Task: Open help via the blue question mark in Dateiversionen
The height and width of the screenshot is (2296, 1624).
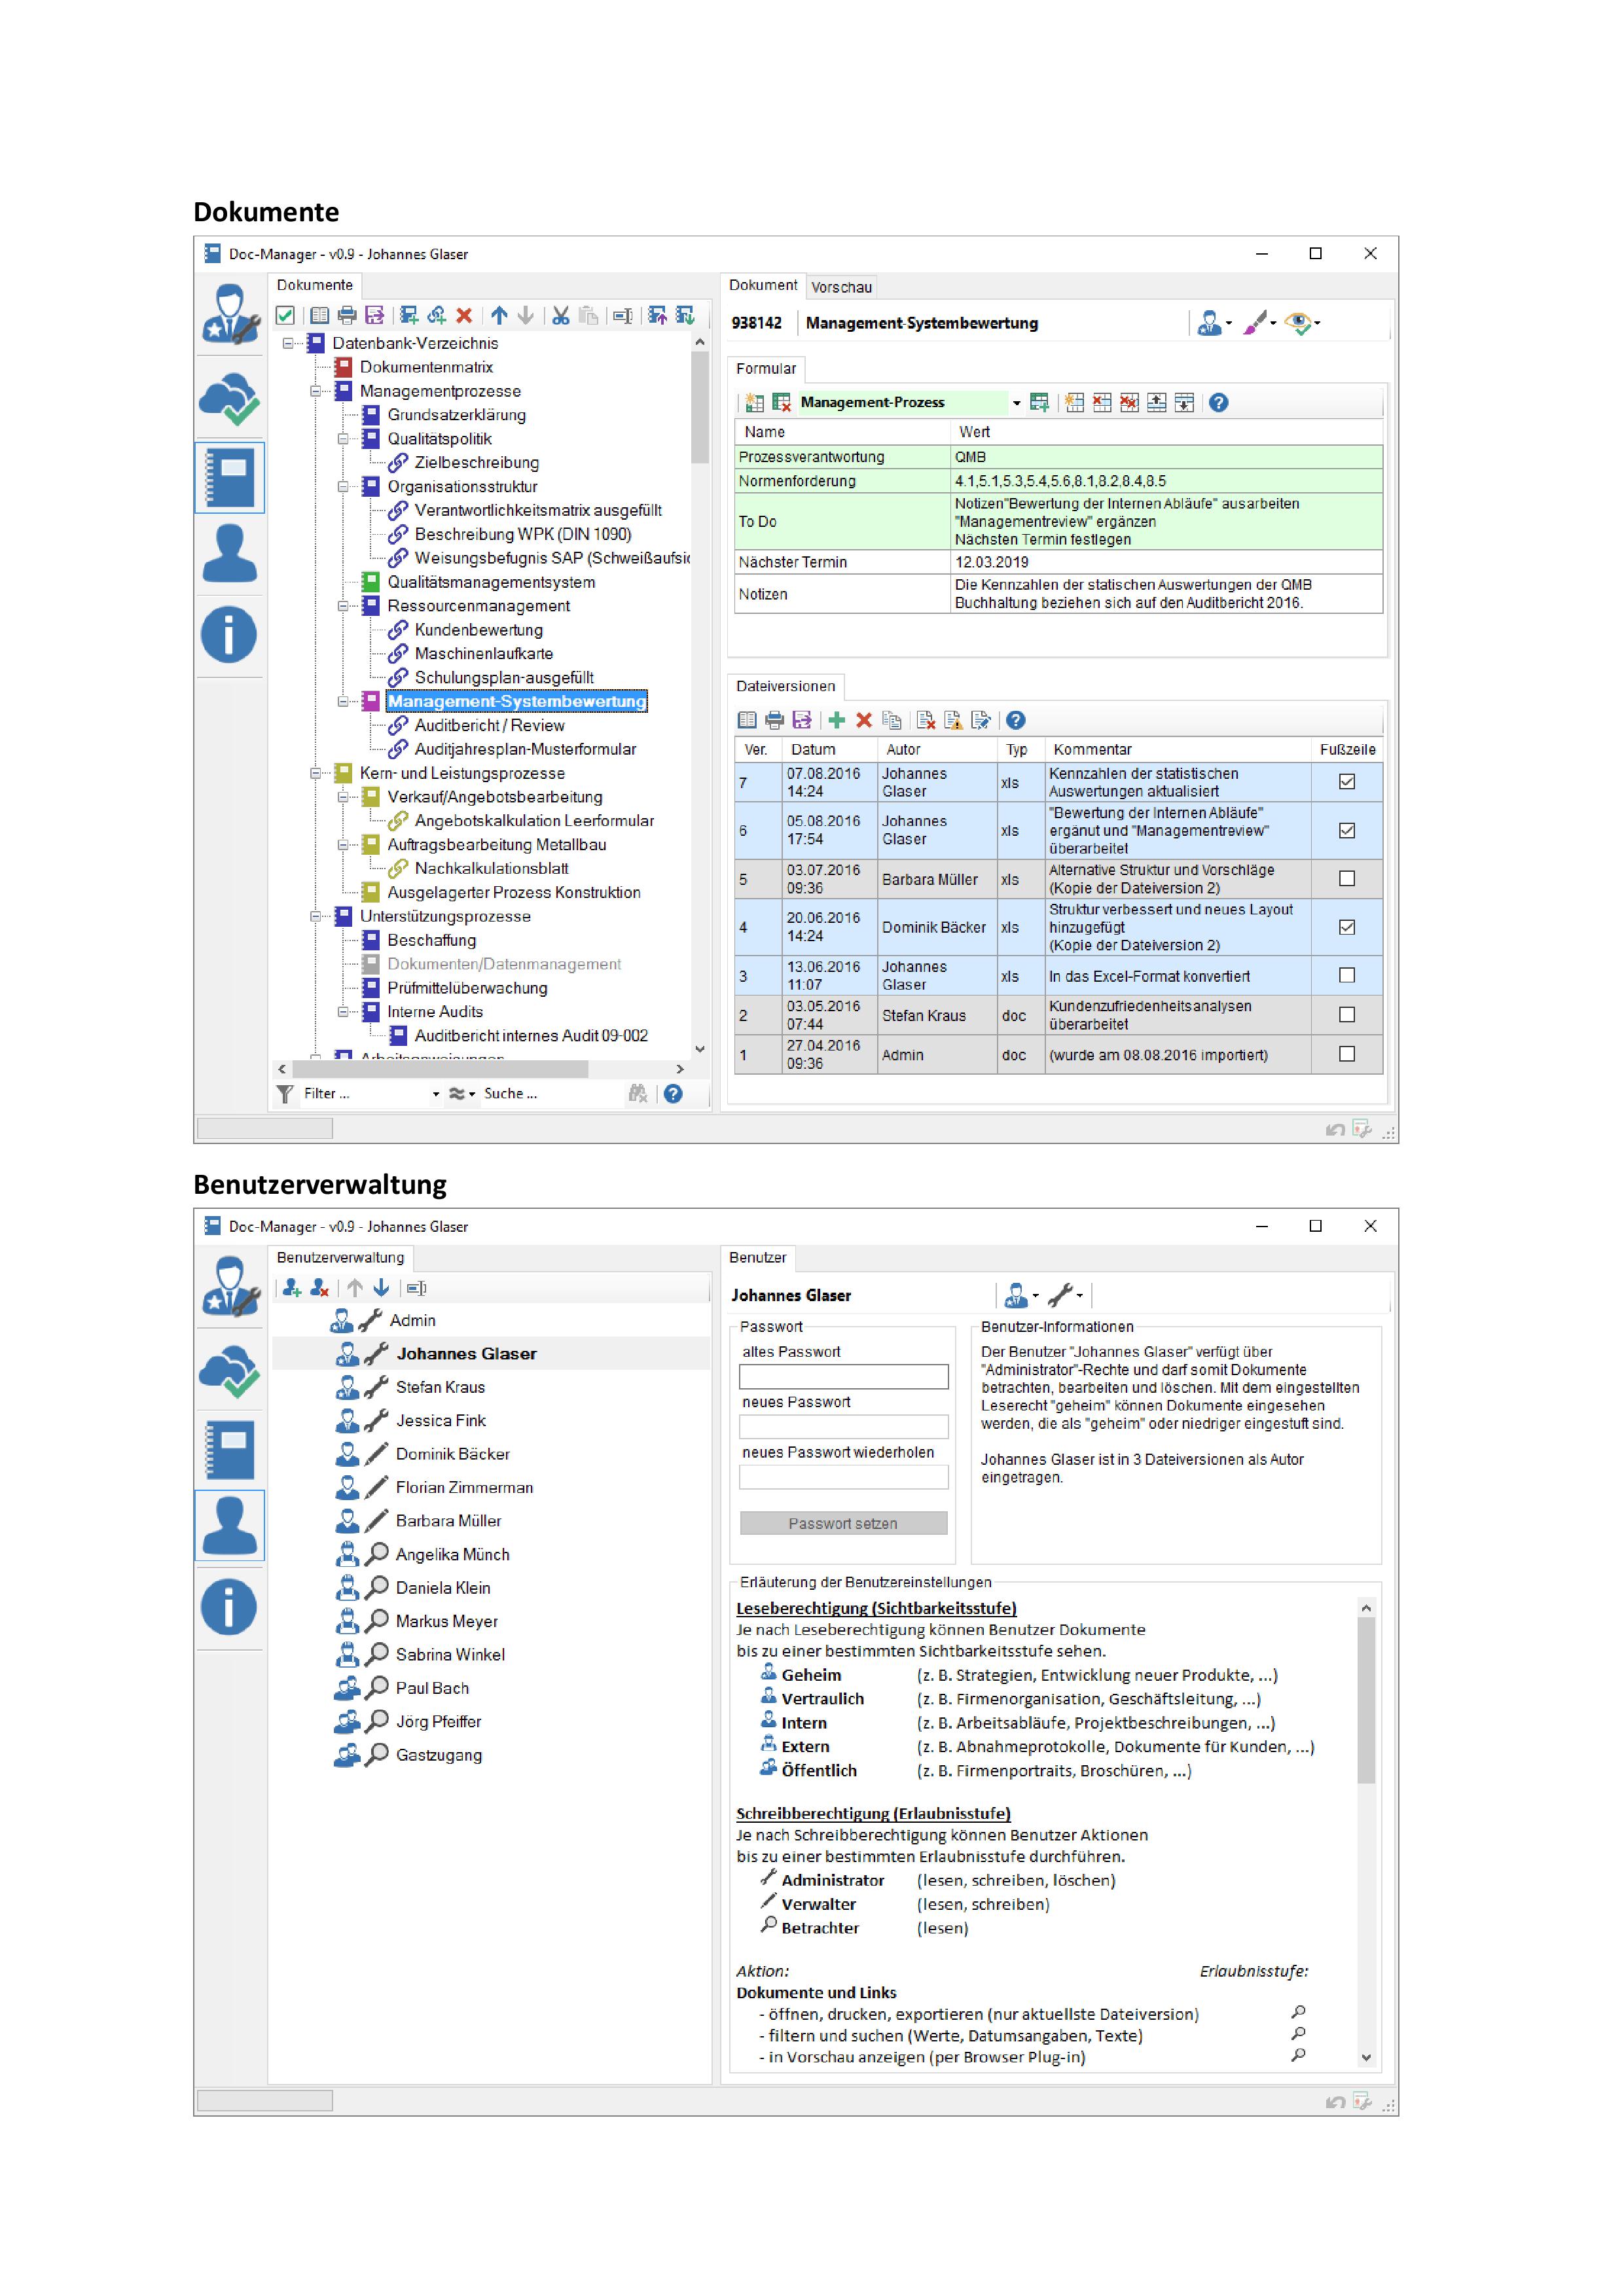Action: (x=1015, y=720)
